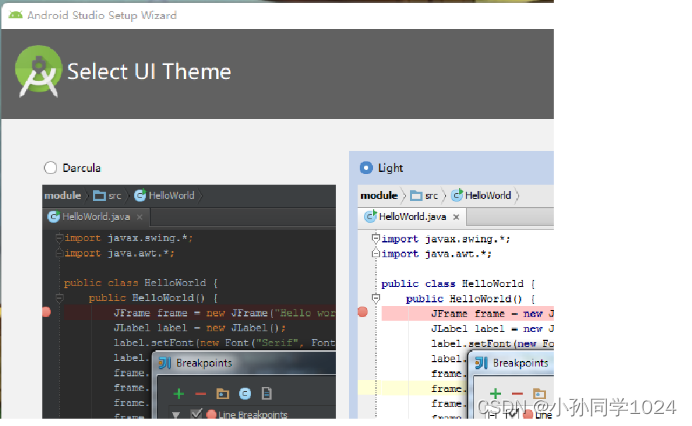Image resolution: width=692 pixels, height=426 pixels.
Task: Close HelloWorld.java tab in Light preview
Action: tap(456, 217)
